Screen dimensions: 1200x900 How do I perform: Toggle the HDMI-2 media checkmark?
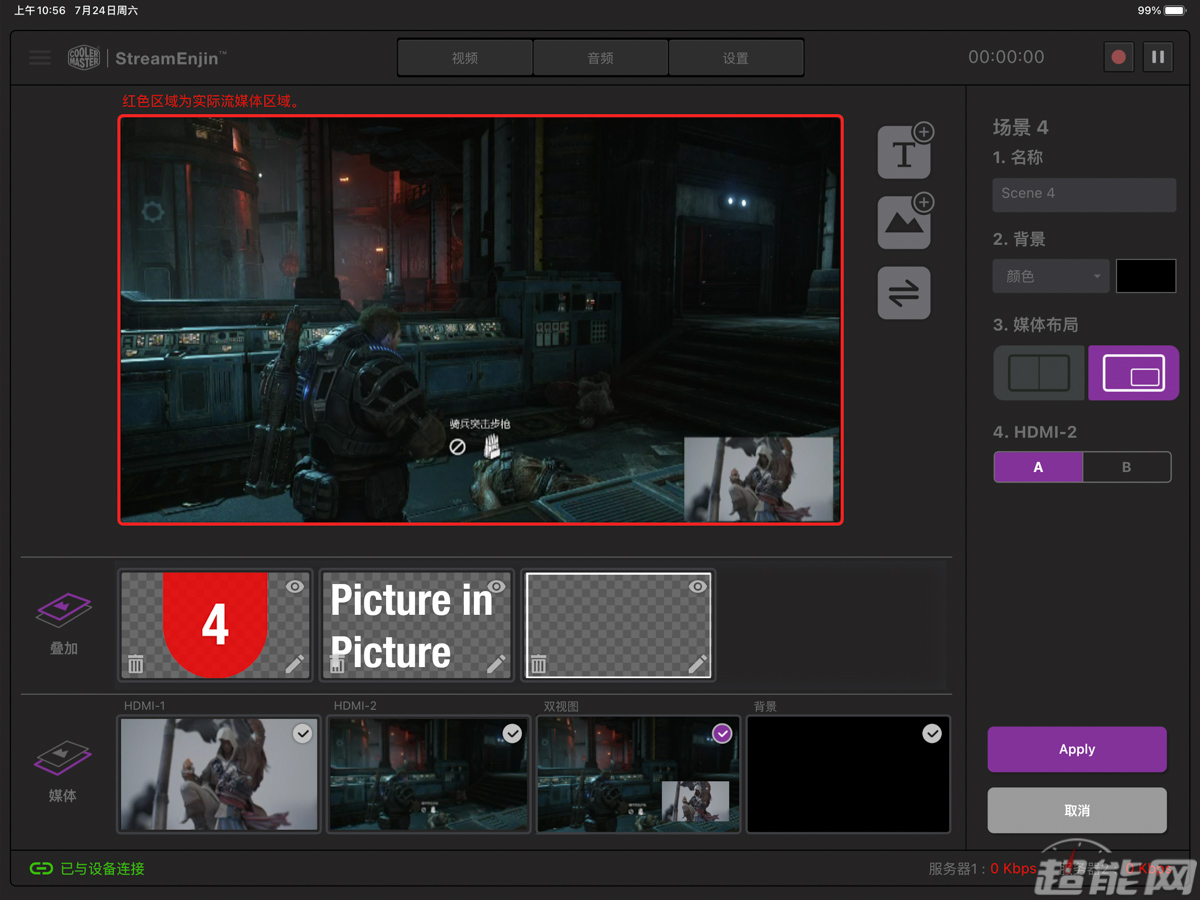click(512, 734)
